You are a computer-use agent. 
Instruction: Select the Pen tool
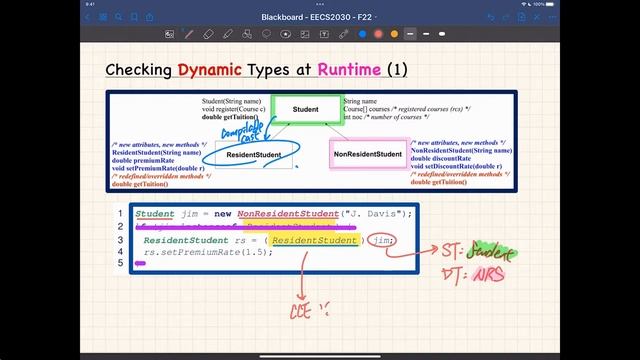189,34
